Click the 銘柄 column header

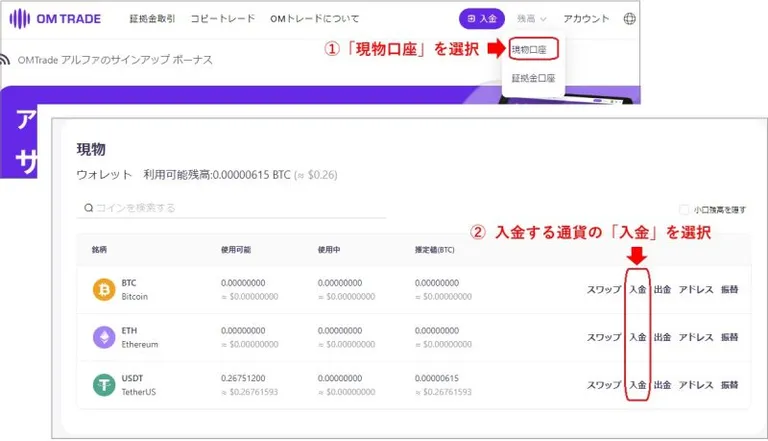pyautogui.click(x=99, y=250)
